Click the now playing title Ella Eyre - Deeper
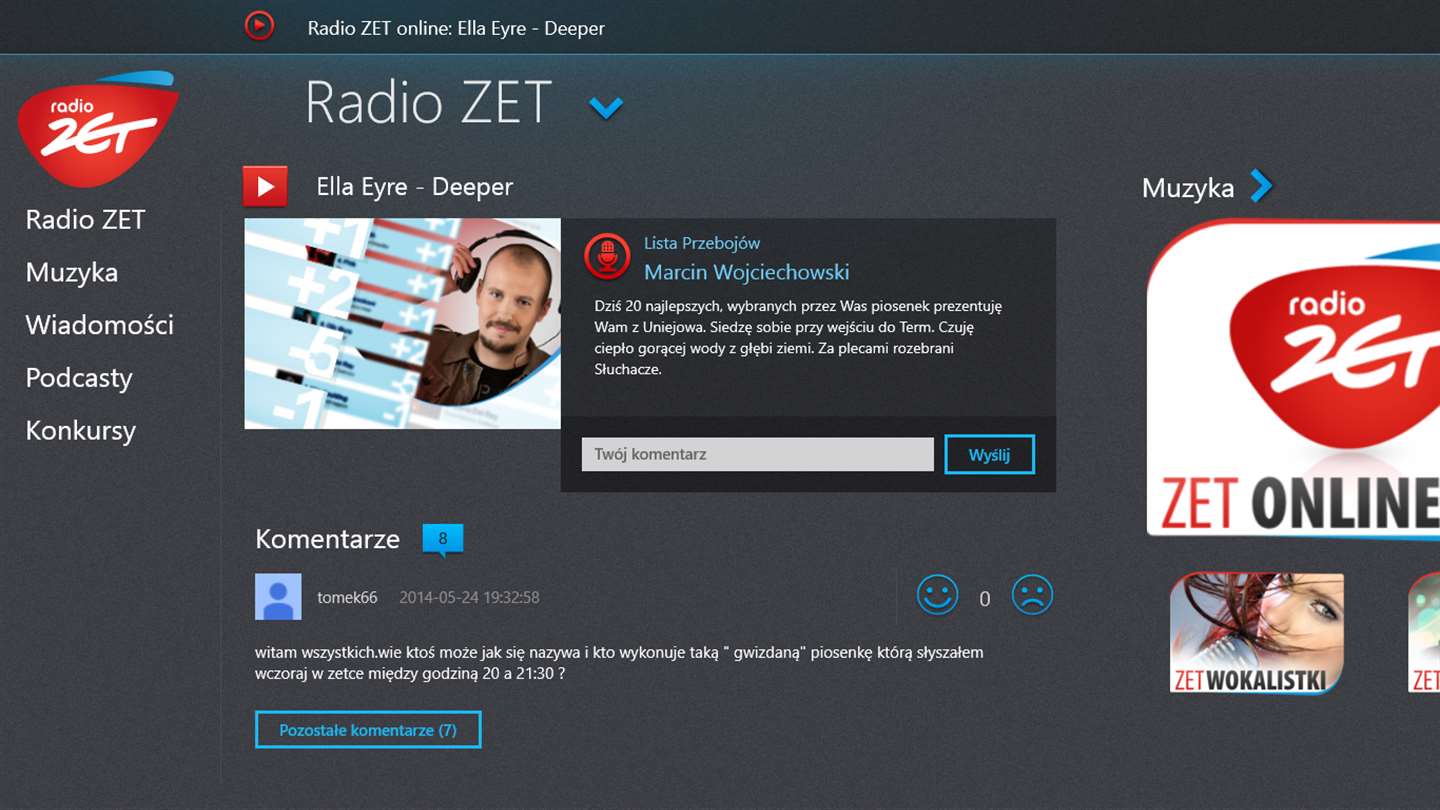This screenshot has width=1440, height=810. pos(415,187)
